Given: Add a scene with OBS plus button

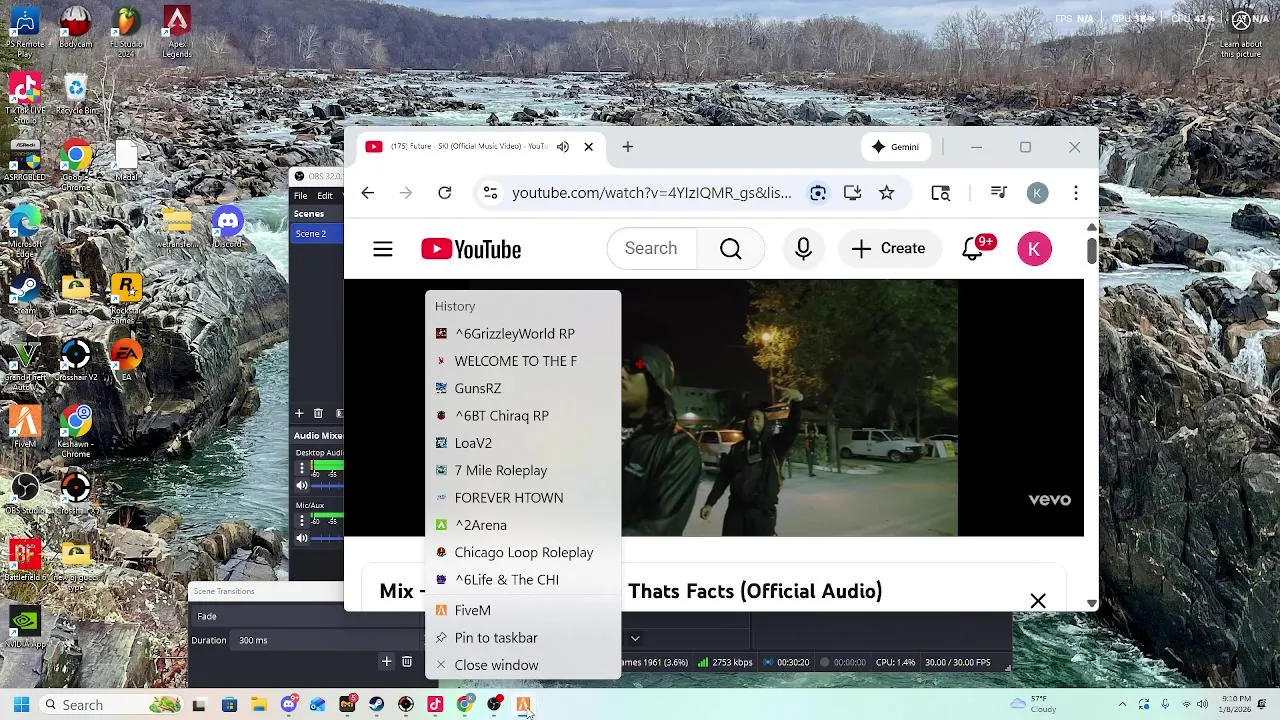Looking at the screenshot, I should point(299,413).
